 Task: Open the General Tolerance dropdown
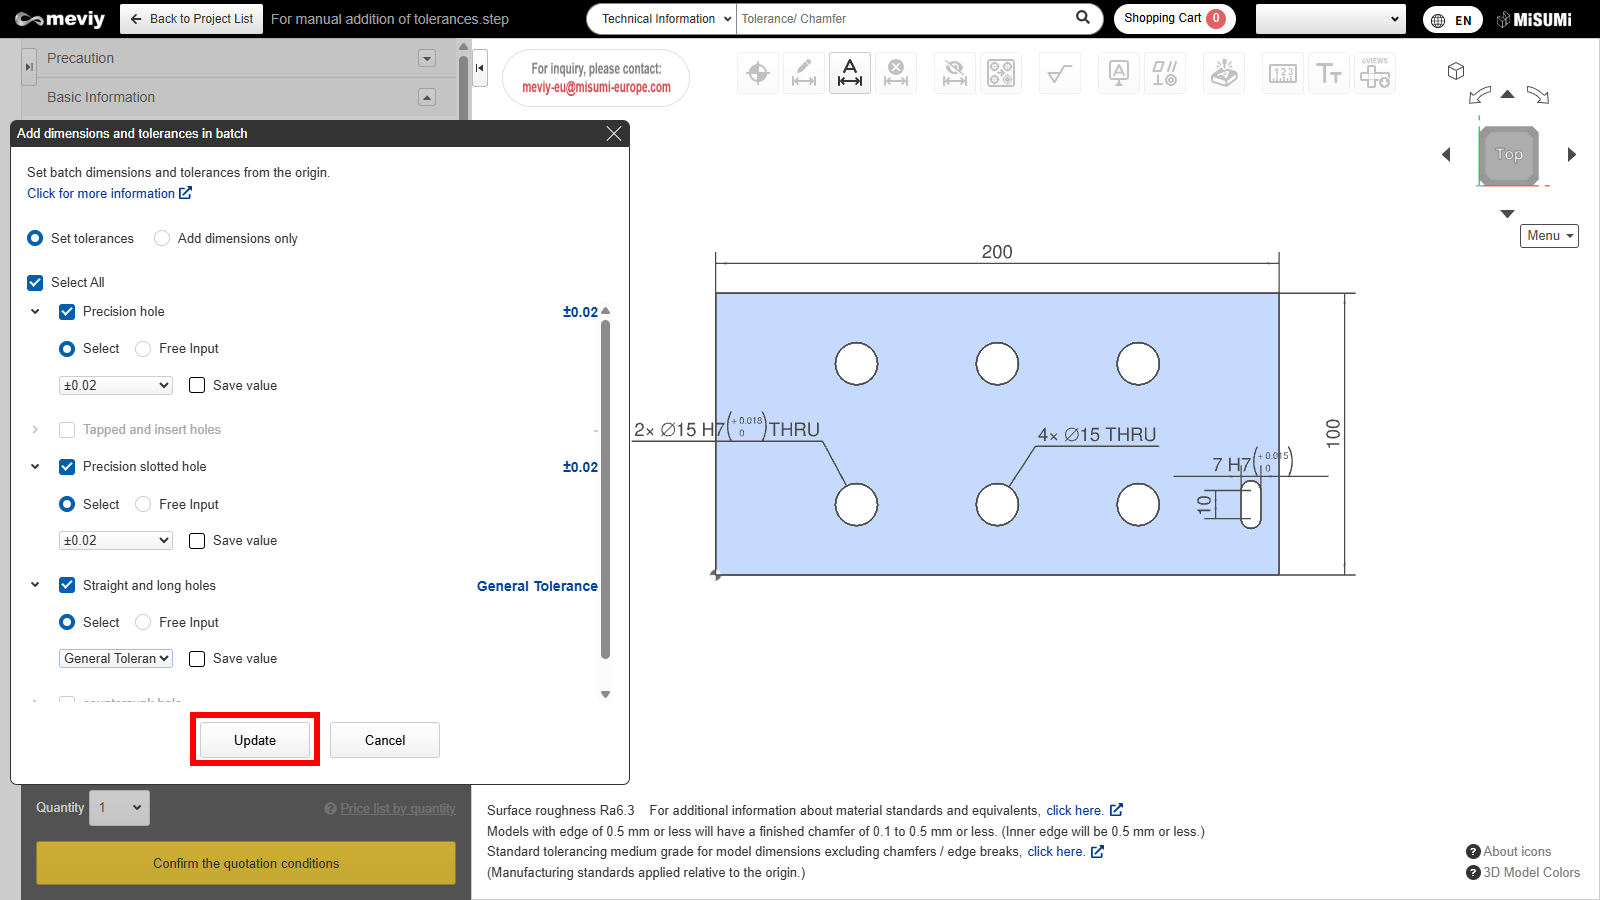(115, 658)
